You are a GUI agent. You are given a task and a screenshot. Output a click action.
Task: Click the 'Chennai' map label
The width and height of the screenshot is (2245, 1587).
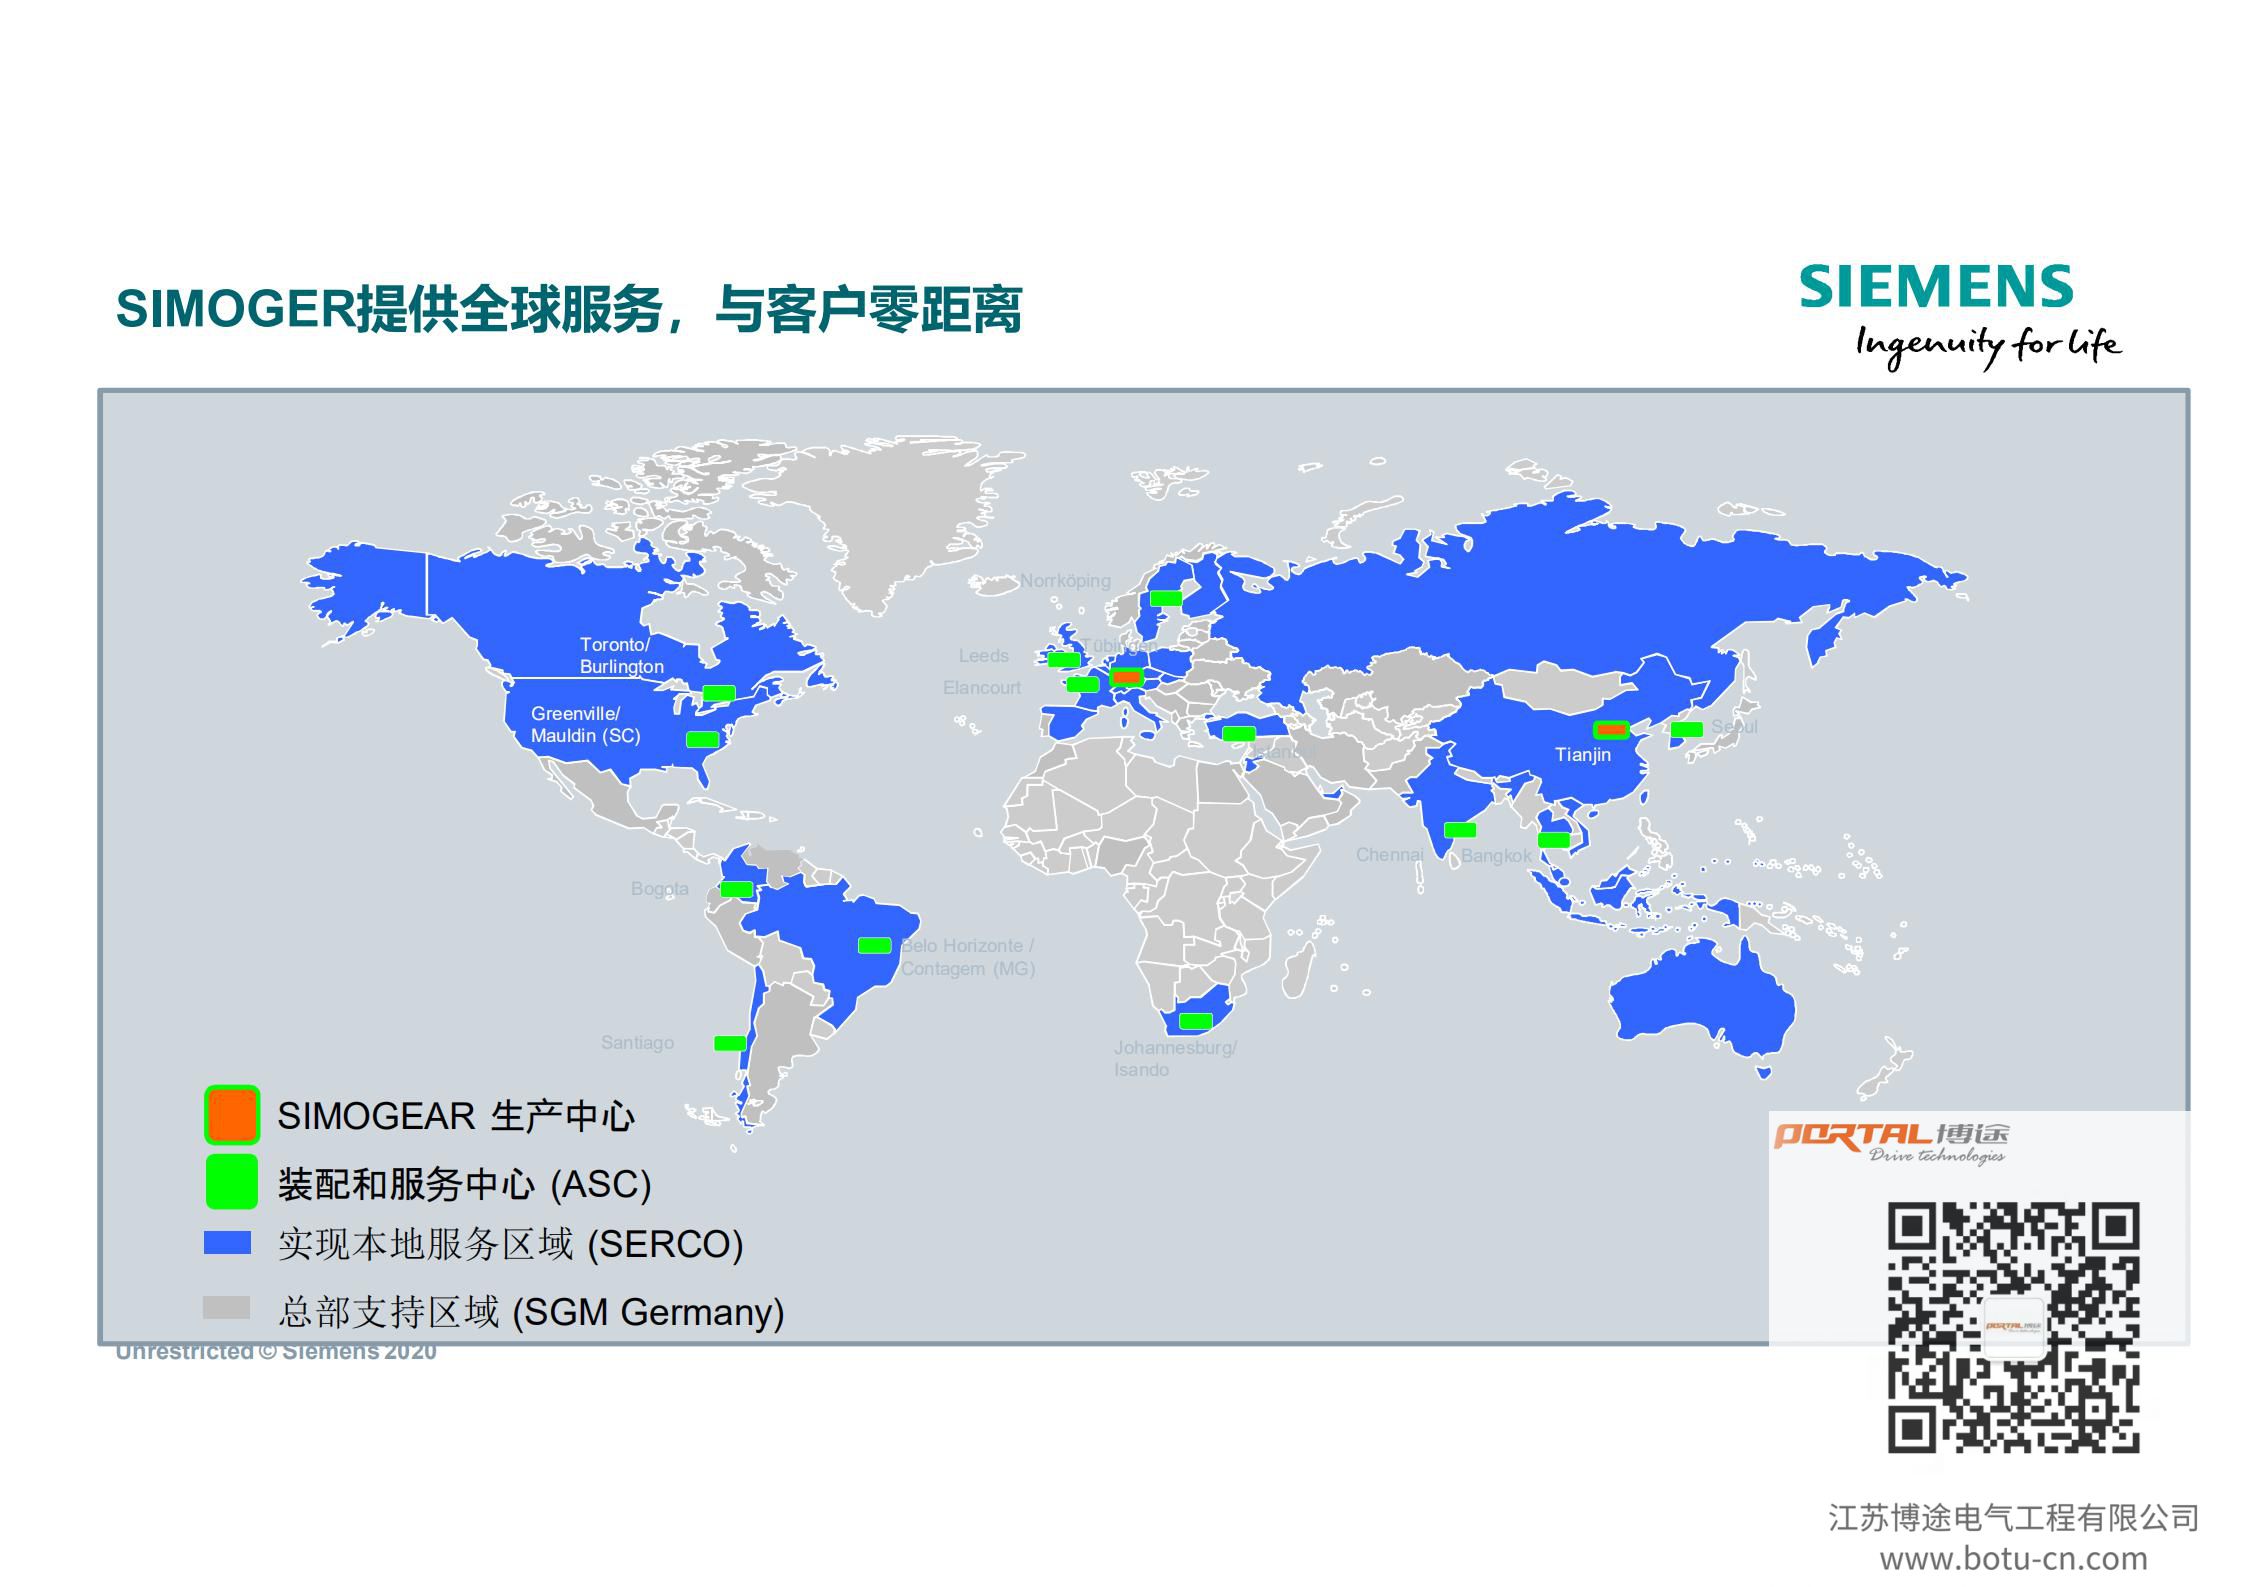[1389, 855]
